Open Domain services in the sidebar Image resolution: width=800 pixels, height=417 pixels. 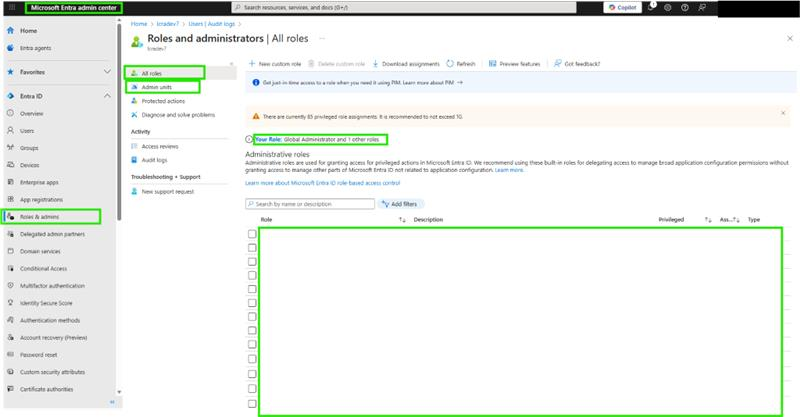pyautogui.click(x=40, y=252)
